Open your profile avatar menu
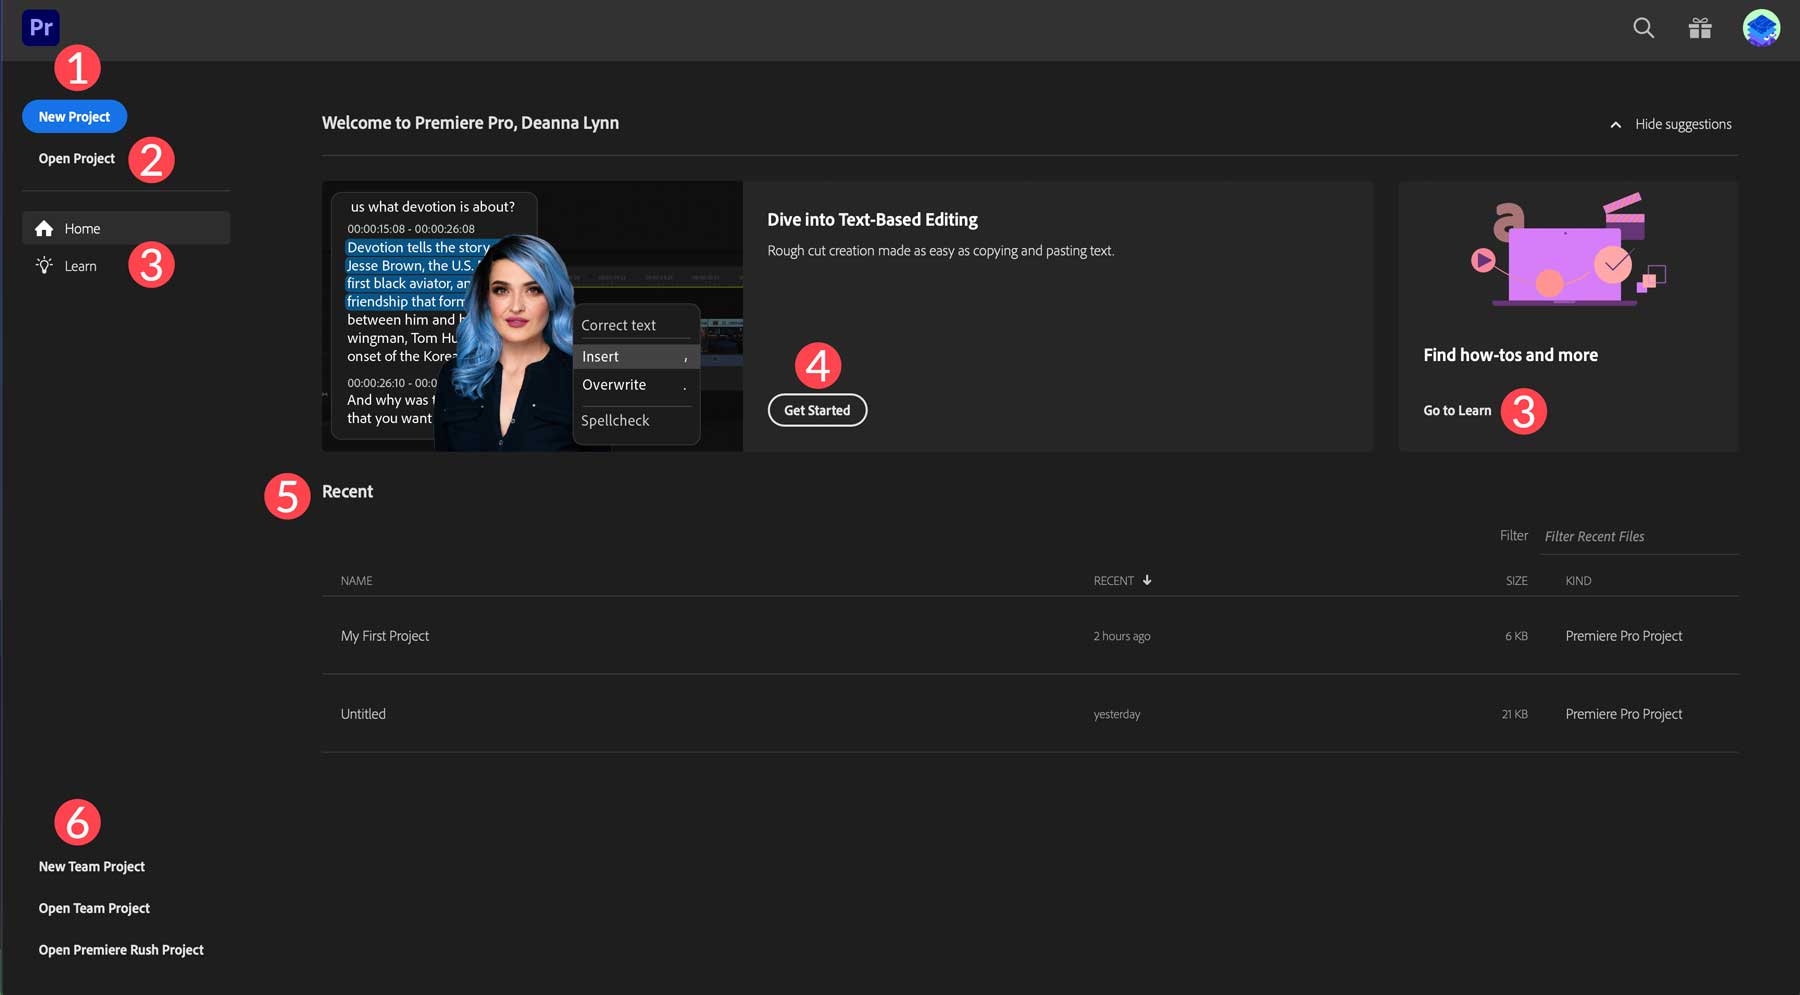The width and height of the screenshot is (1800, 995). point(1762,28)
